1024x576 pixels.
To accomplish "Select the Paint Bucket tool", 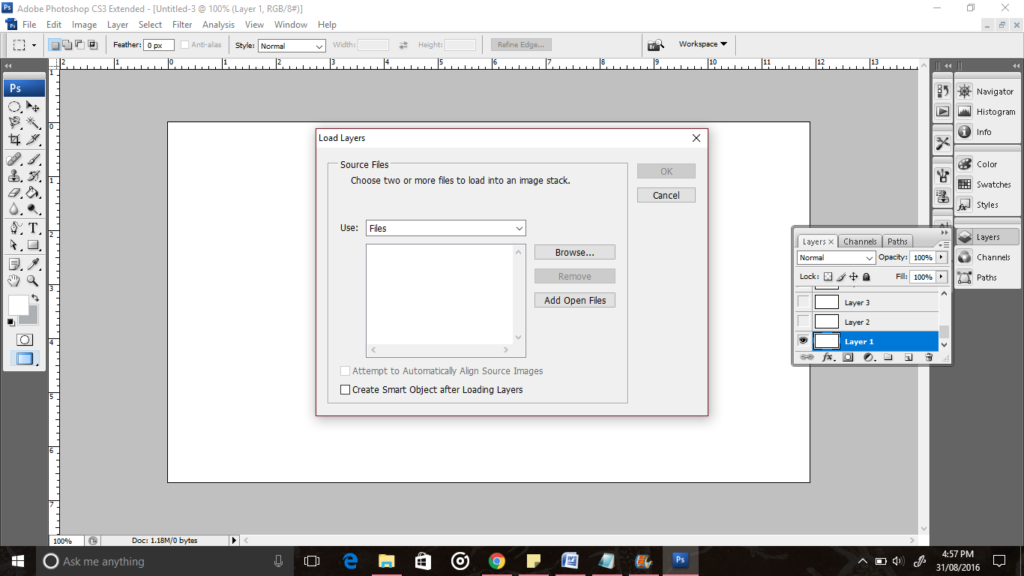I will [x=33, y=193].
